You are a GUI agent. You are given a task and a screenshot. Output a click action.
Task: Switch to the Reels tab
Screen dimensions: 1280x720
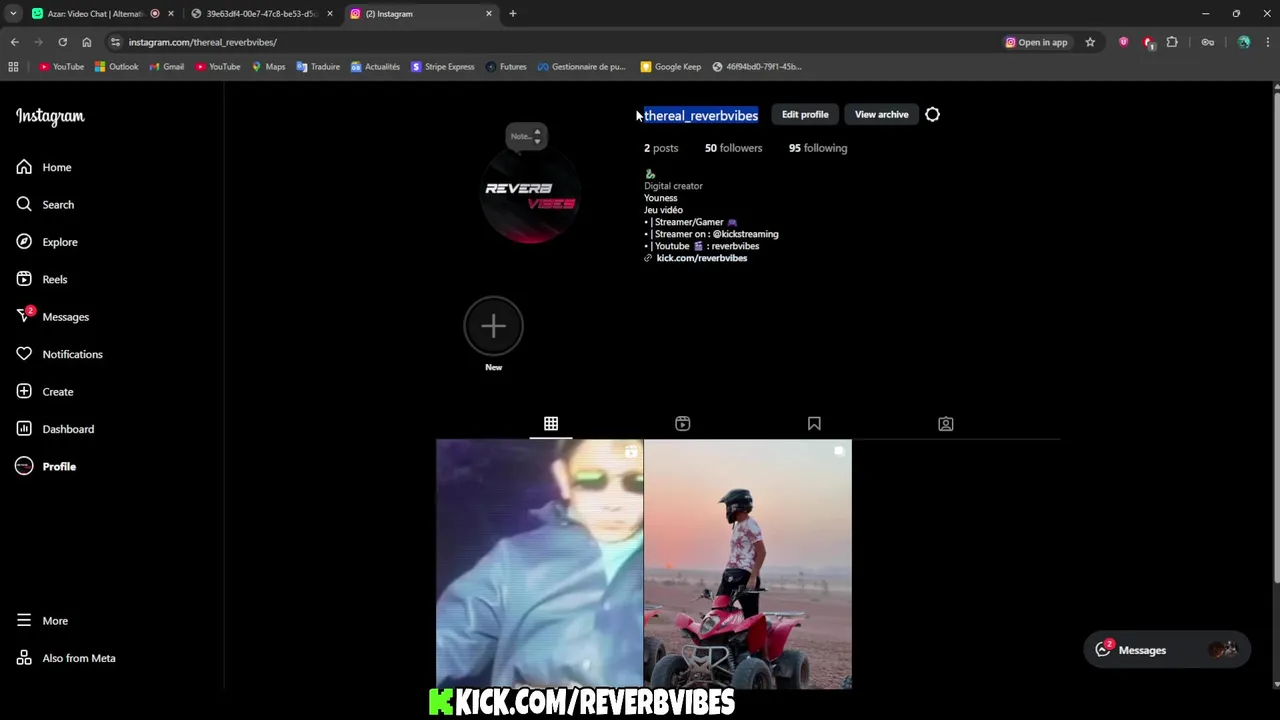pos(682,424)
